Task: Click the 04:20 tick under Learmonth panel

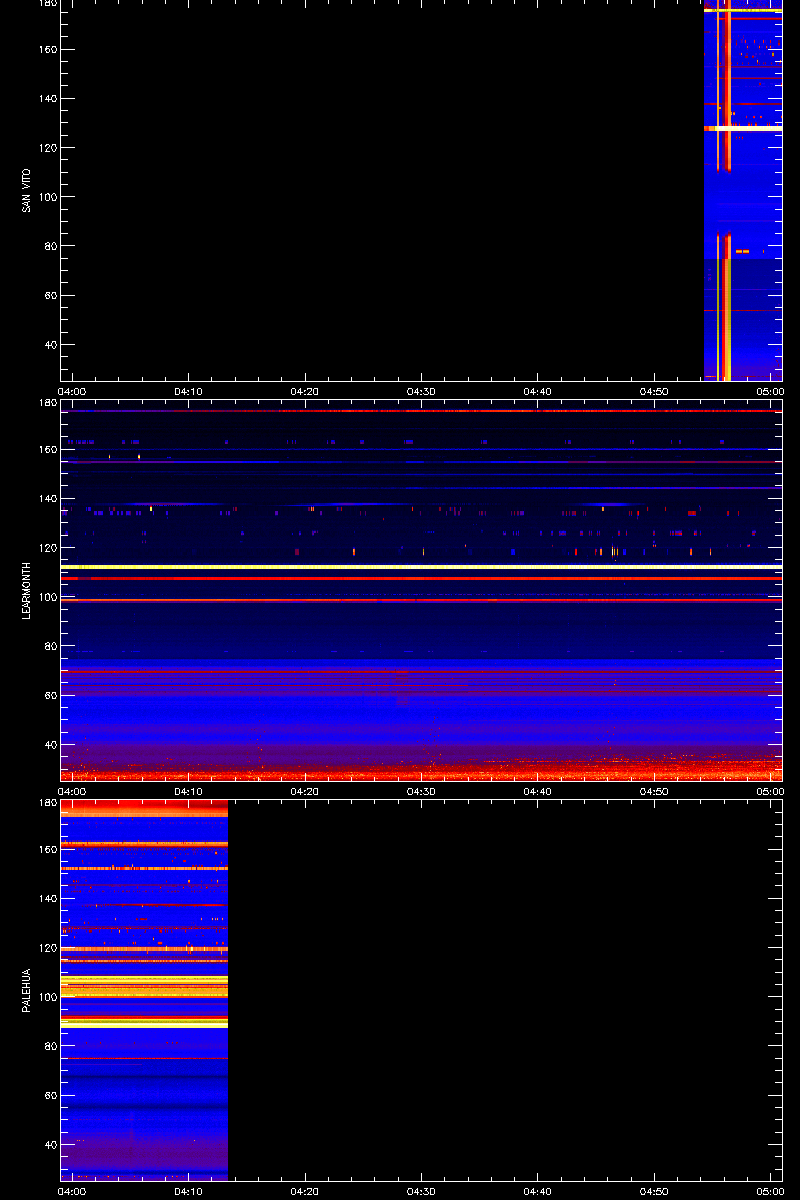Action: coord(305,791)
